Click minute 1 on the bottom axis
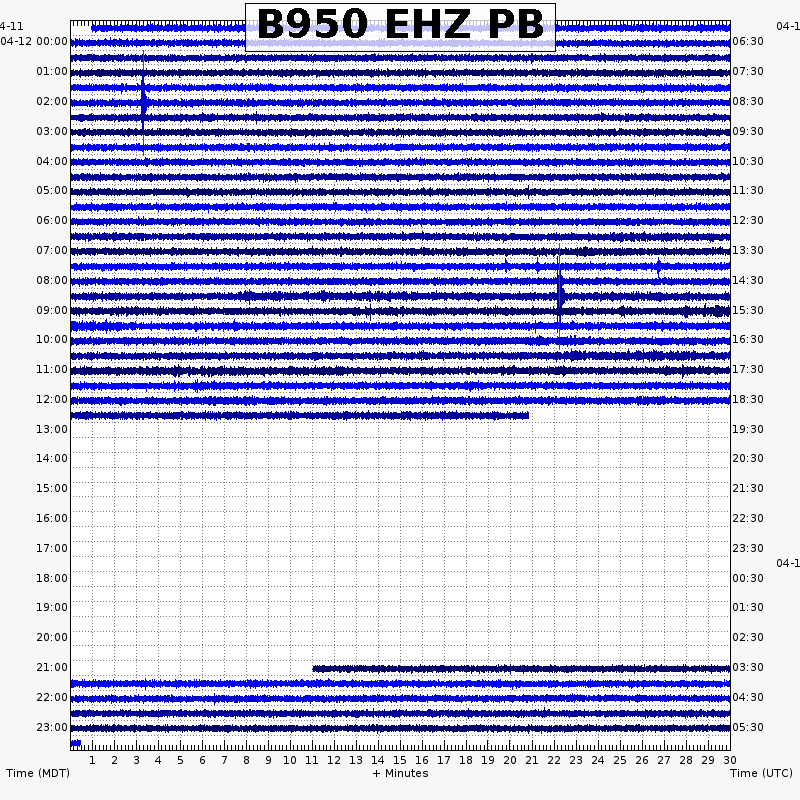The image size is (800, 800). (92, 761)
